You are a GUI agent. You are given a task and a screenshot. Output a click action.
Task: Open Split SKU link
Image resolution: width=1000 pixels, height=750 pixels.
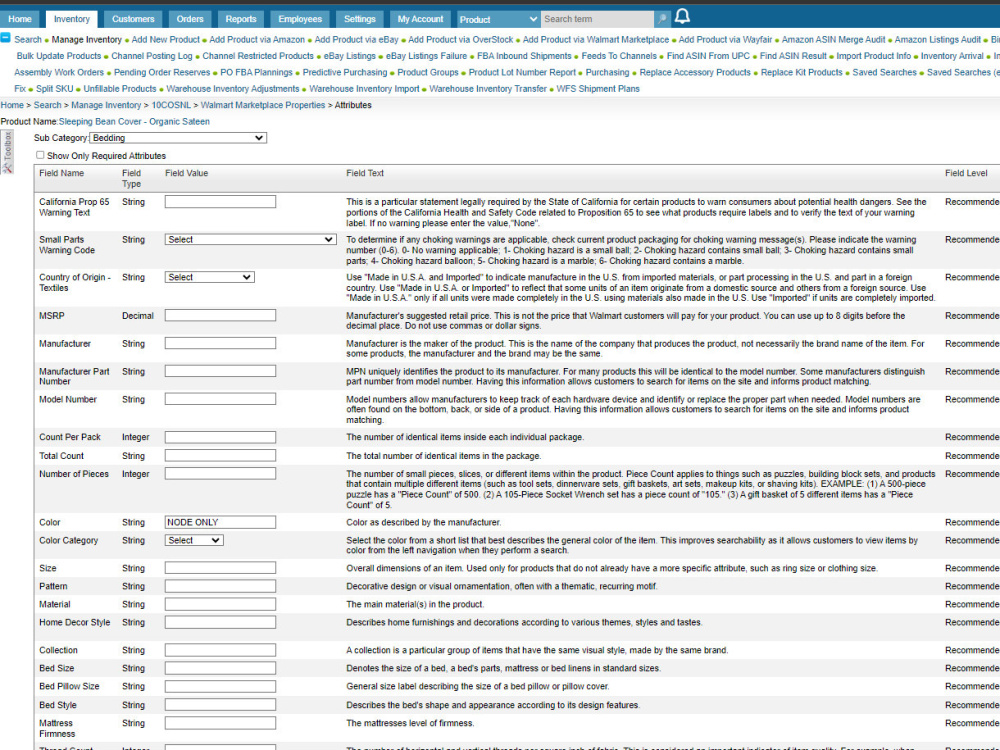tap(54, 89)
